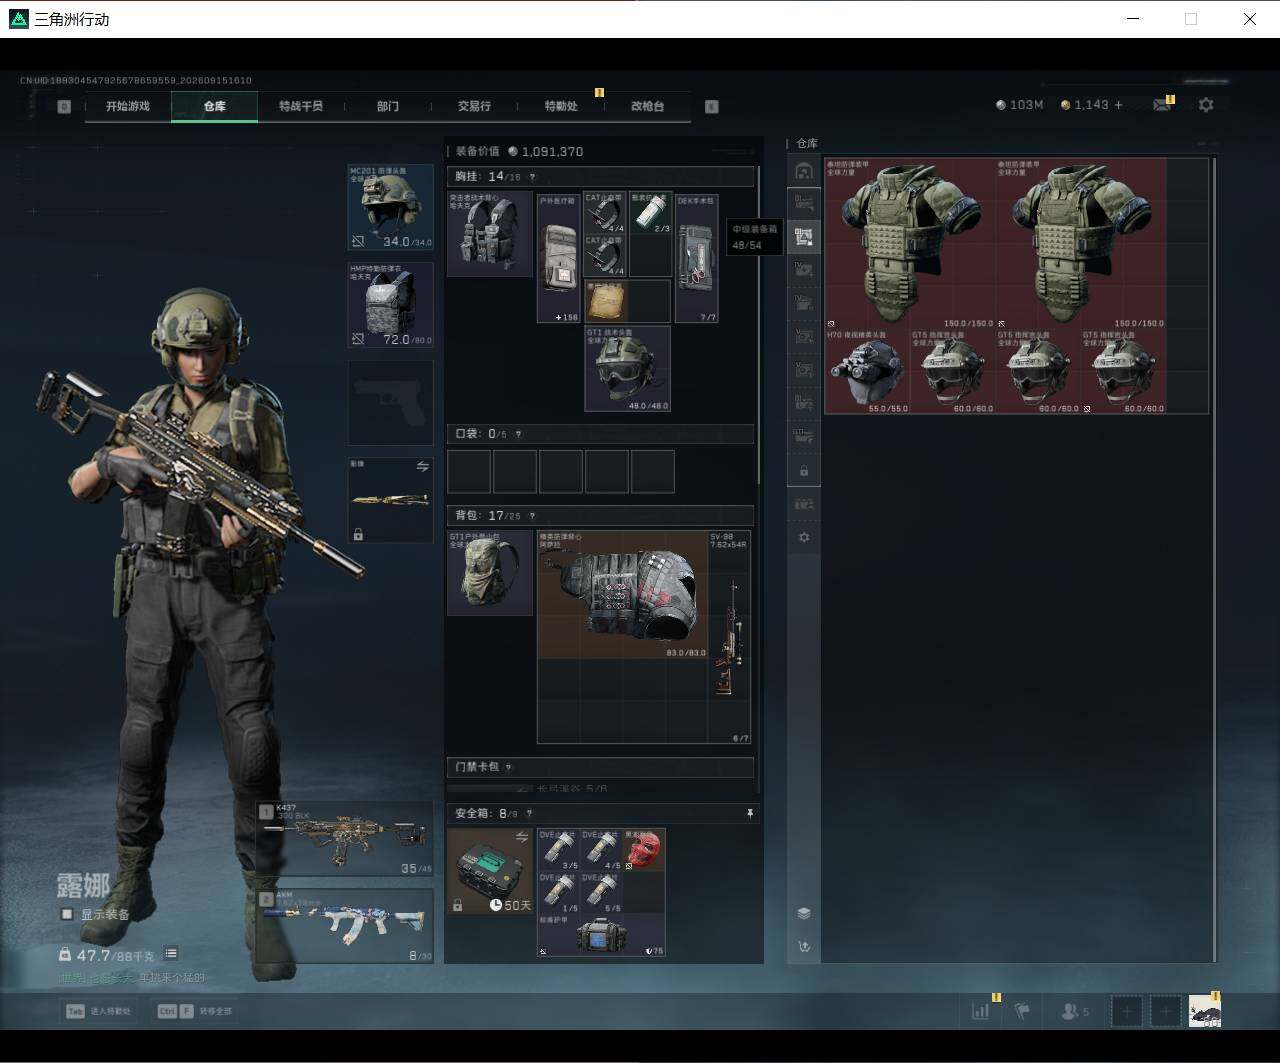
Task: Select the DVE injector showing 3/5
Action: coord(558,850)
